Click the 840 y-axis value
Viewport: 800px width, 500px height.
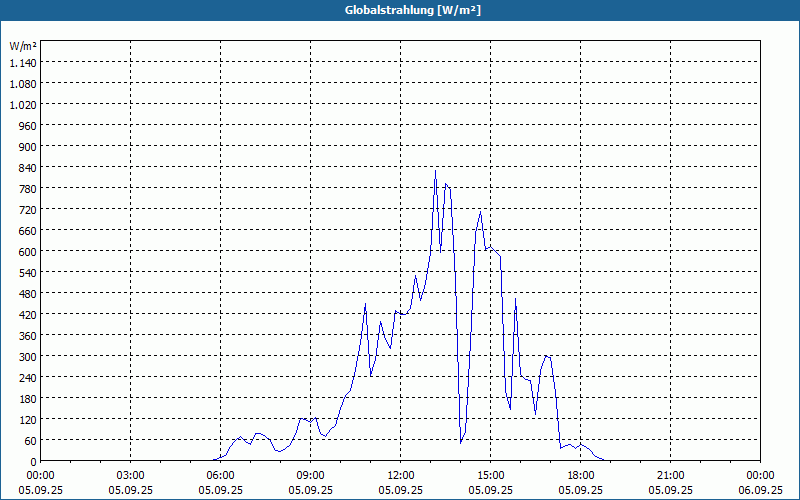pos(29,168)
